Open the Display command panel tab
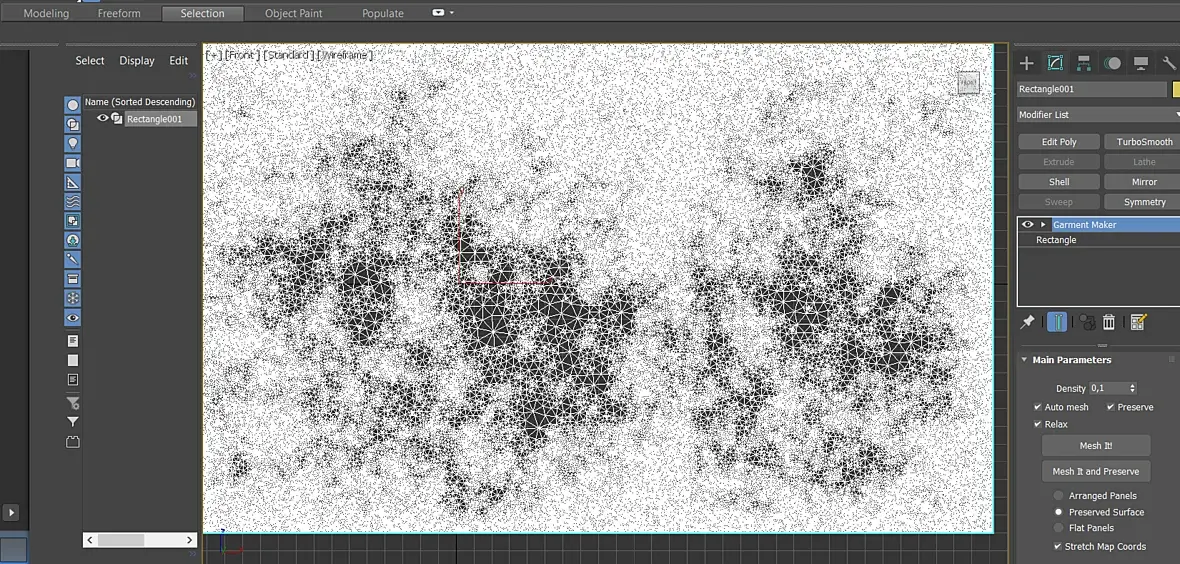This screenshot has width=1180, height=564. tap(1141, 63)
